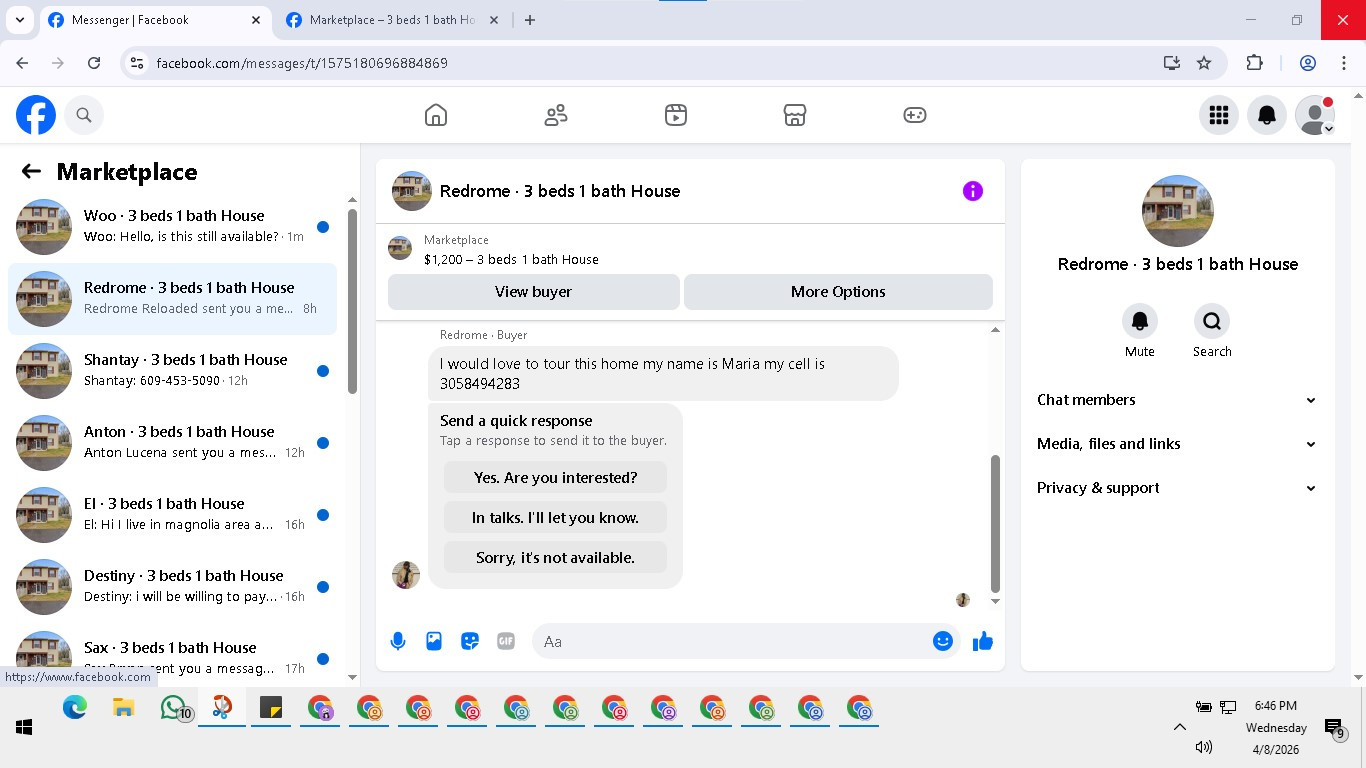This screenshot has height=768, width=1366.
Task: Switch to the Marketplace browser tab
Action: pyautogui.click(x=392, y=20)
